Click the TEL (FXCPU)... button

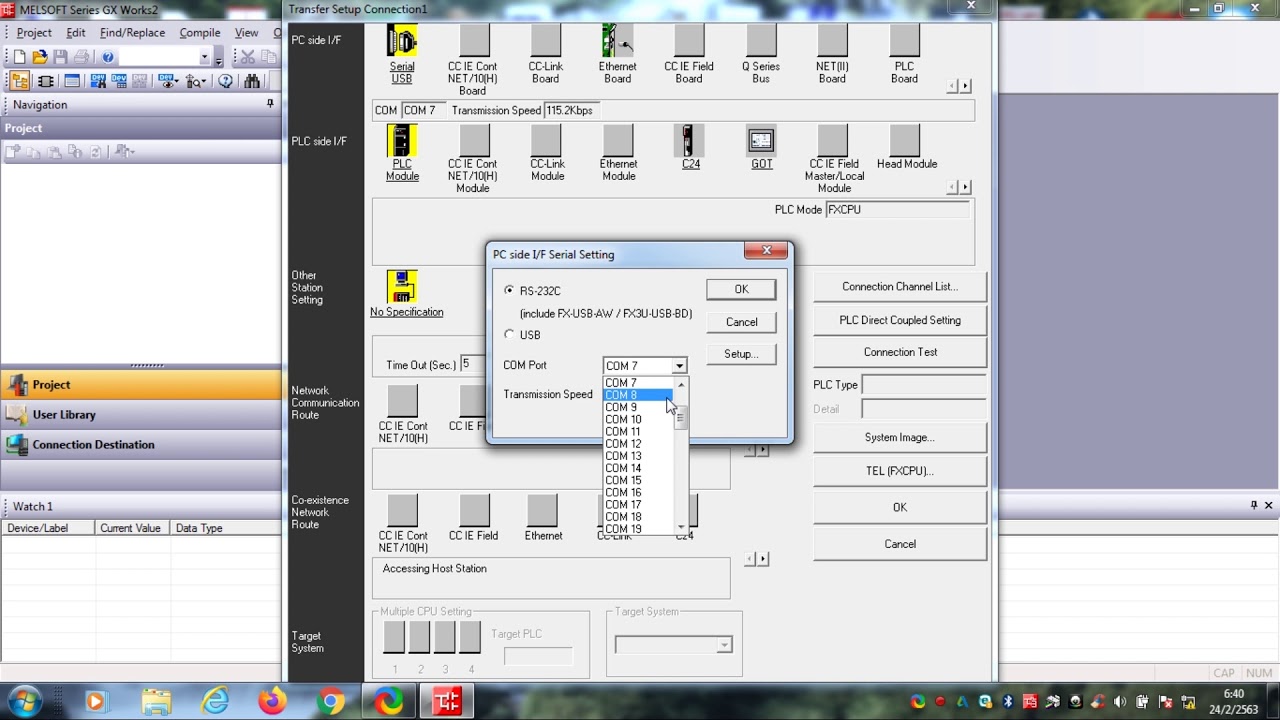900,471
